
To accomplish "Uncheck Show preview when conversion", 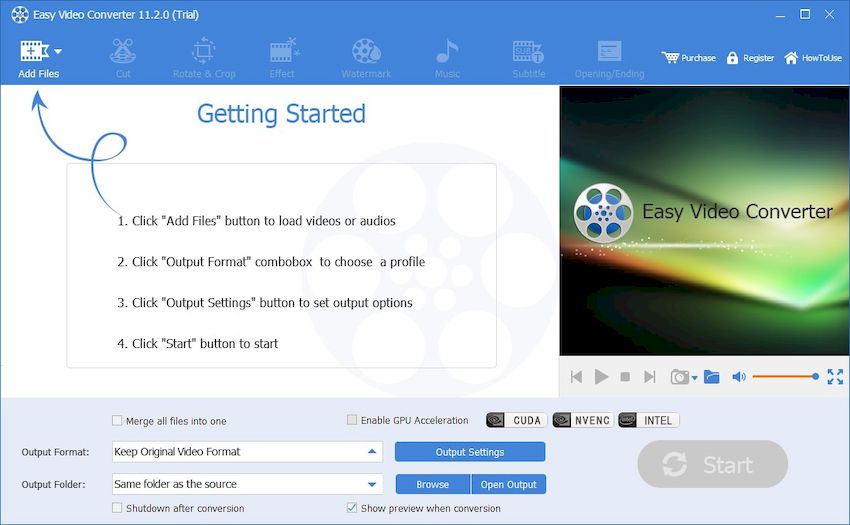I will [352, 508].
